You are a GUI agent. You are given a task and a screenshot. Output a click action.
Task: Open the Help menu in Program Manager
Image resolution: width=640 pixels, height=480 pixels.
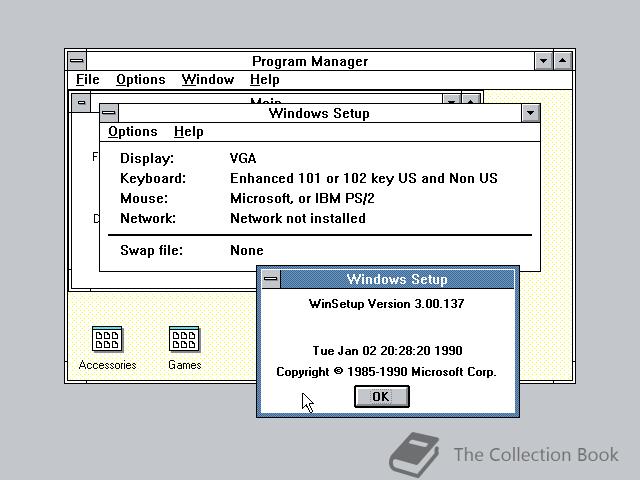(264, 80)
